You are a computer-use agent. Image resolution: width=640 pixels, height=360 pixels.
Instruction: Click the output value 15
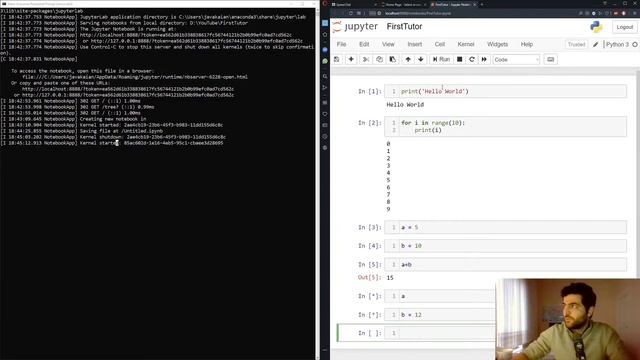[390, 278]
